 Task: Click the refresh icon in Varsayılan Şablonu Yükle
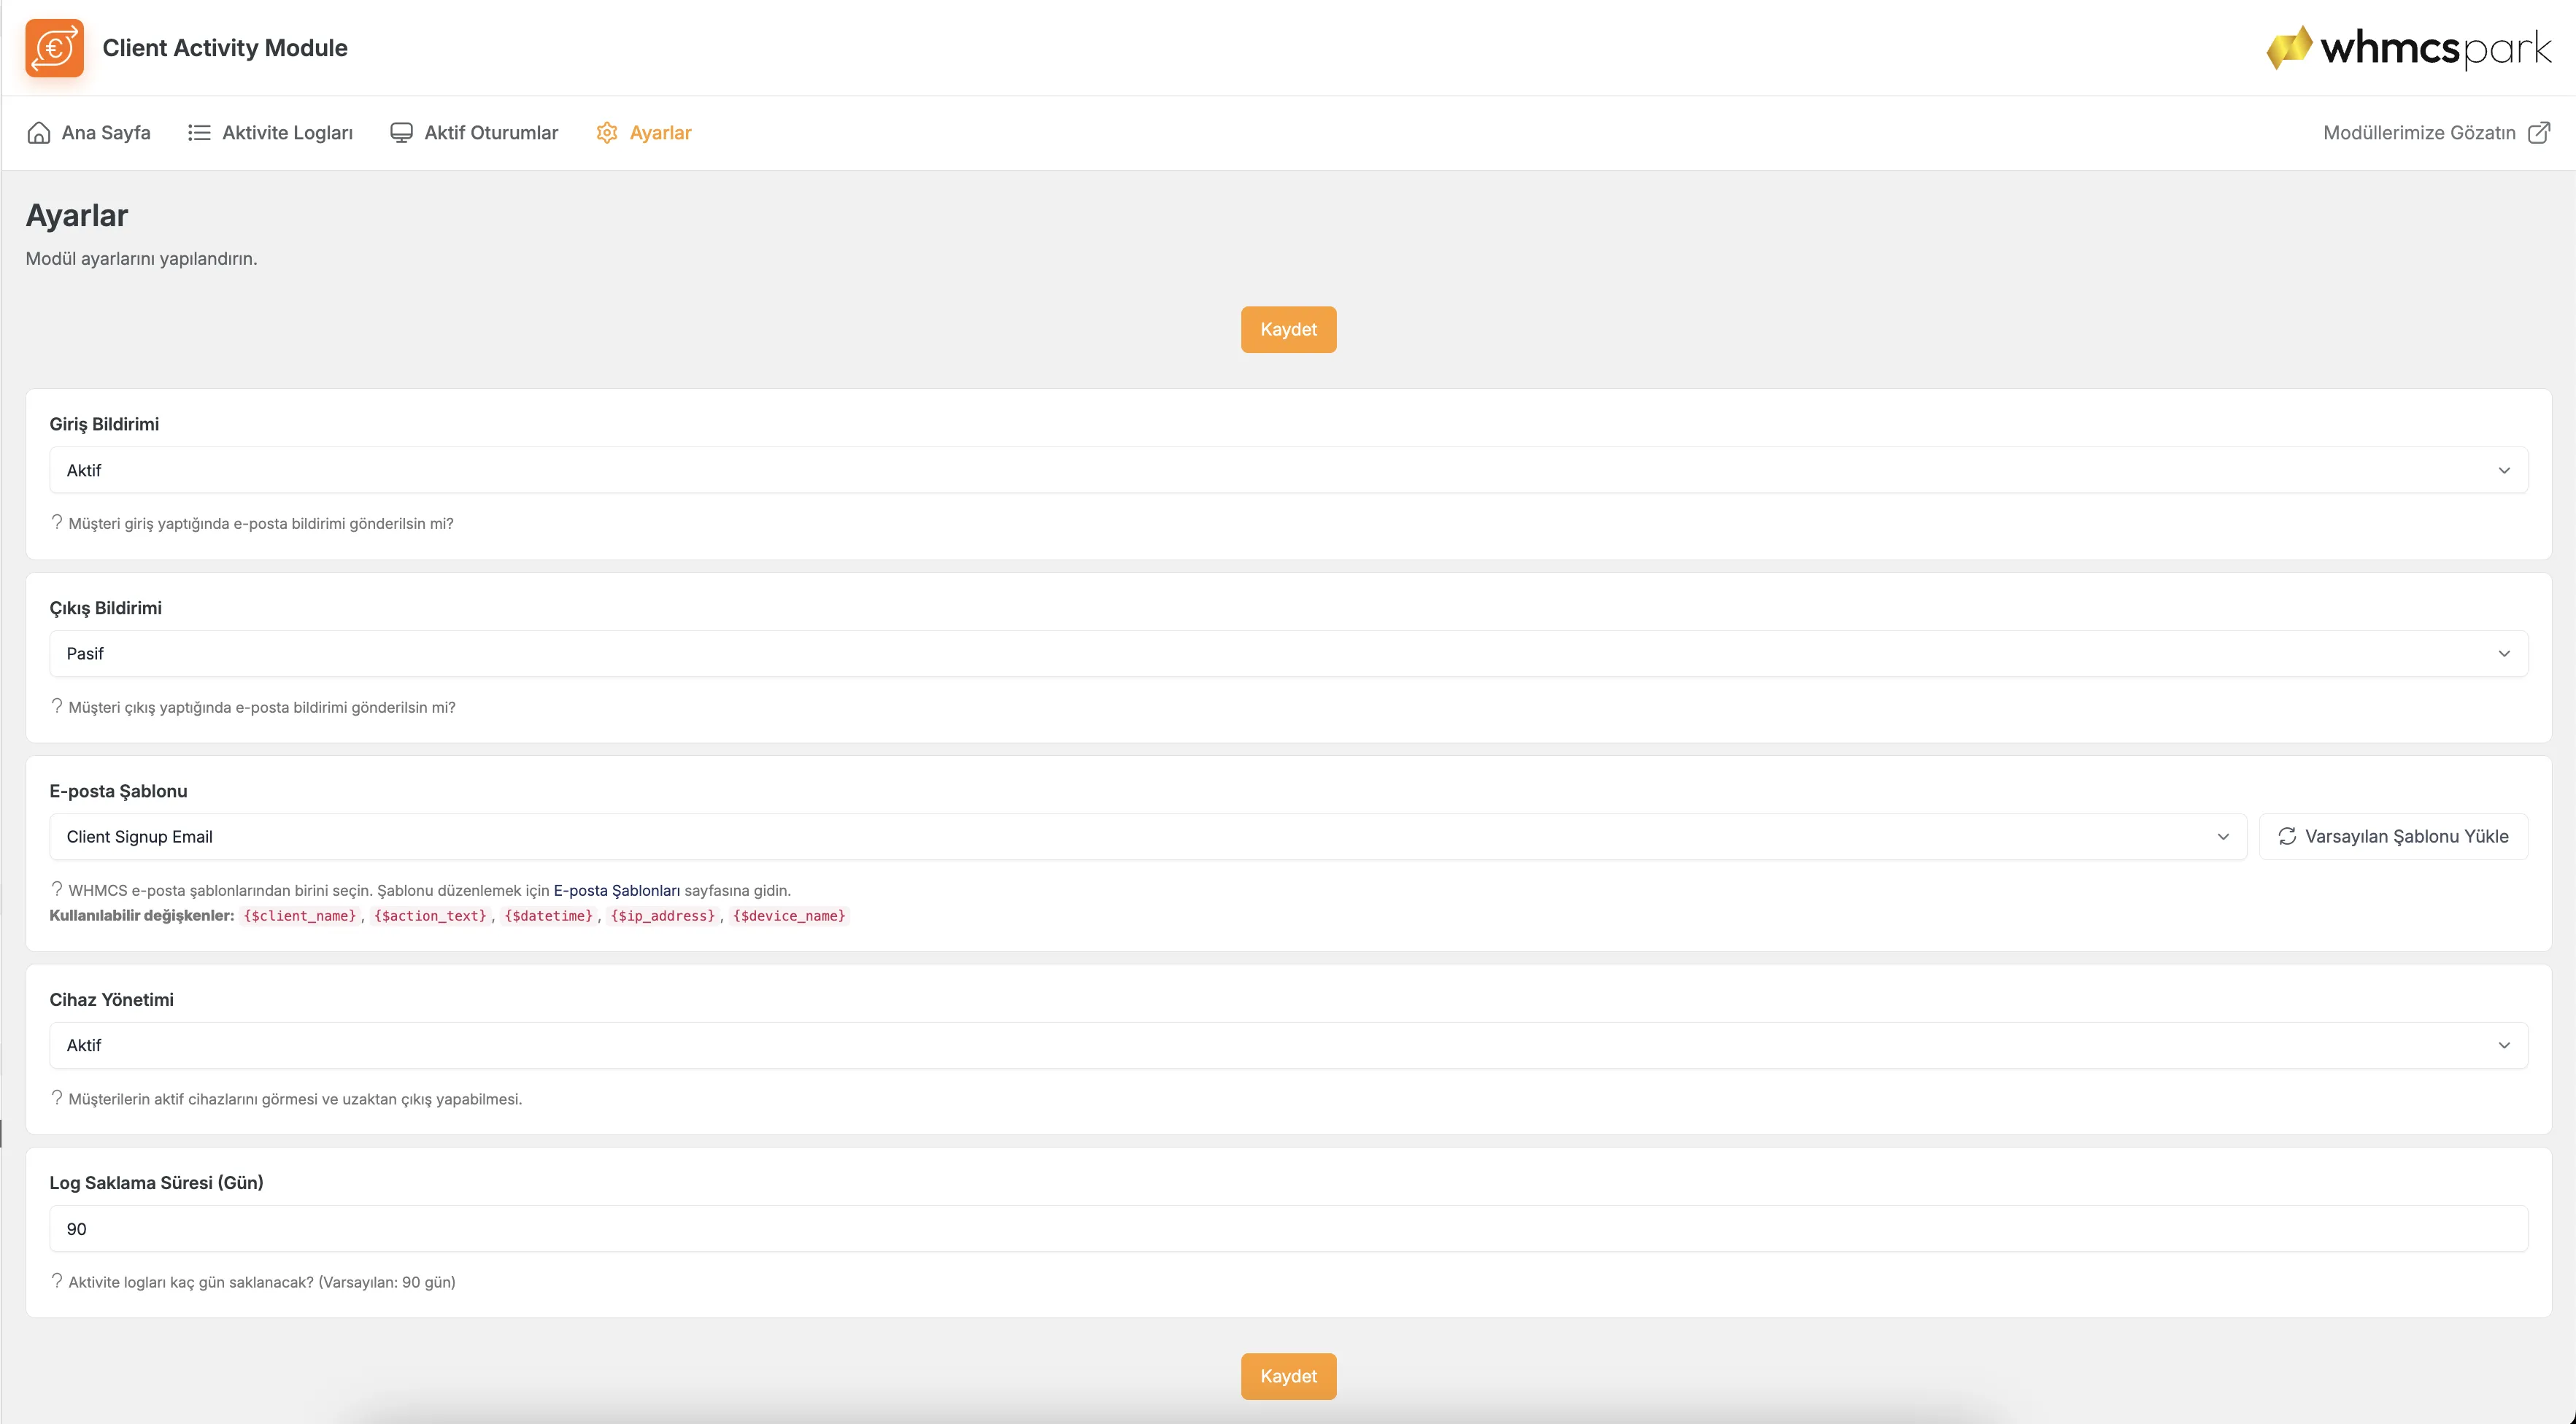click(x=2287, y=836)
